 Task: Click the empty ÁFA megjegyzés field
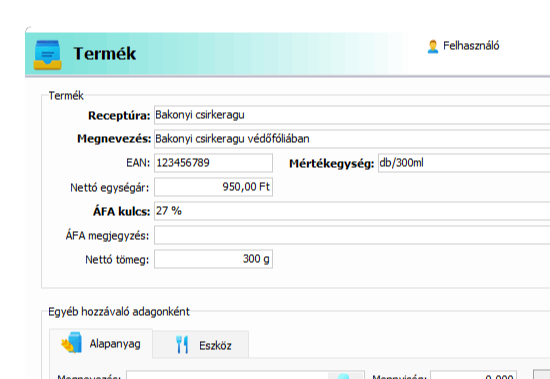pos(352,235)
